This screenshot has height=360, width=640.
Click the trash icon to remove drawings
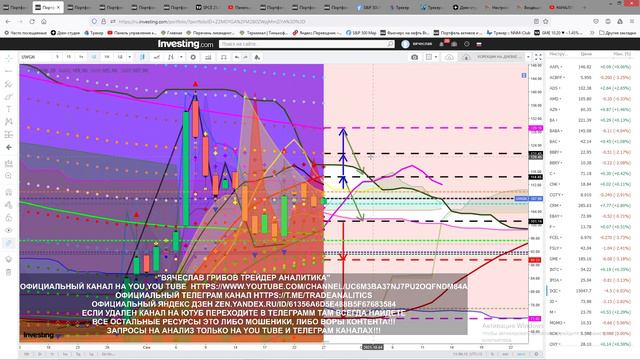click(9, 272)
